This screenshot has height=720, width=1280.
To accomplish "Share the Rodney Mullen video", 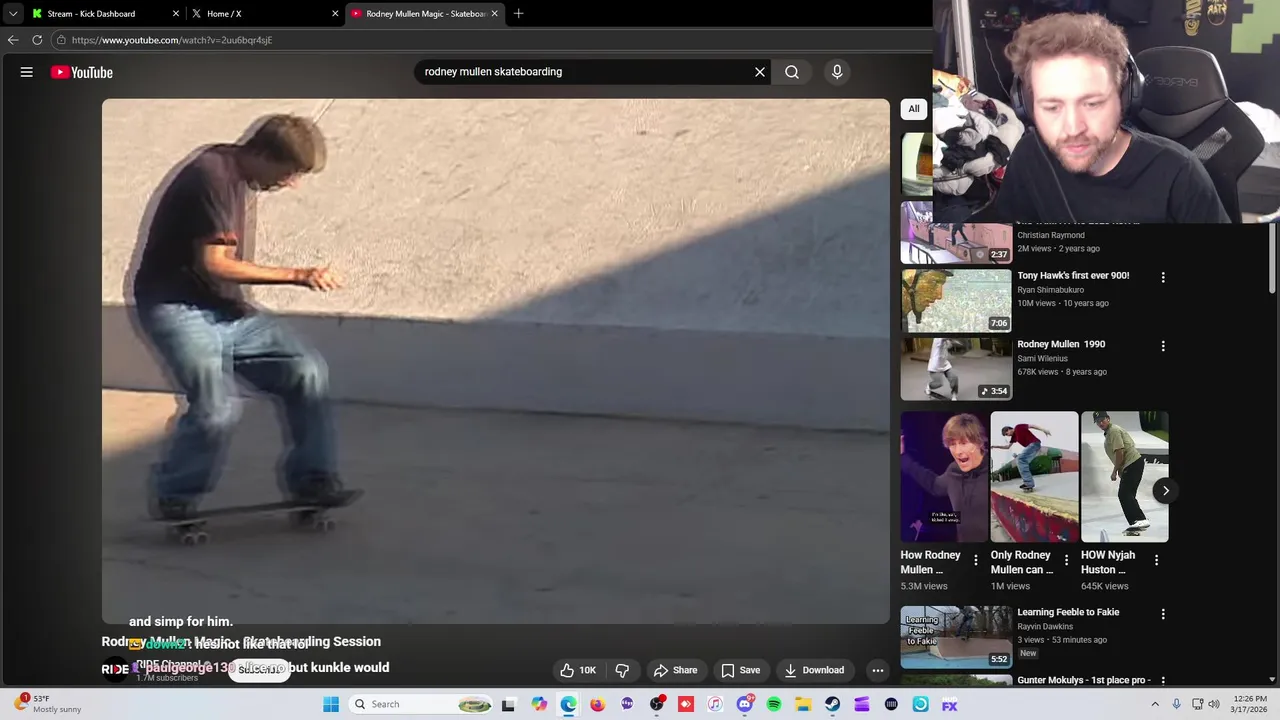I will point(675,670).
